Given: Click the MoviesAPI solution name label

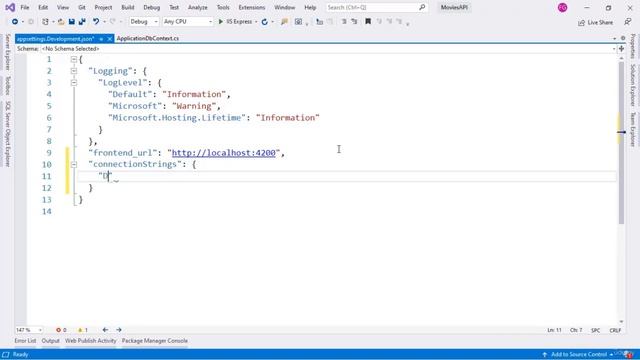Looking at the screenshot, I should click(x=454, y=7).
